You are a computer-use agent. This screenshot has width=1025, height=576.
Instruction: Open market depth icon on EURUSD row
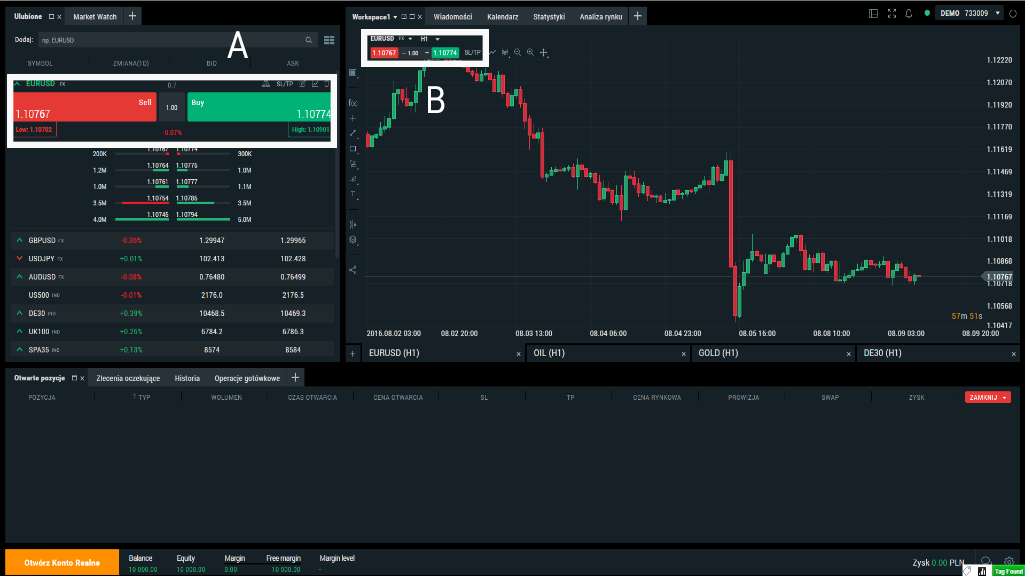click(265, 84)
